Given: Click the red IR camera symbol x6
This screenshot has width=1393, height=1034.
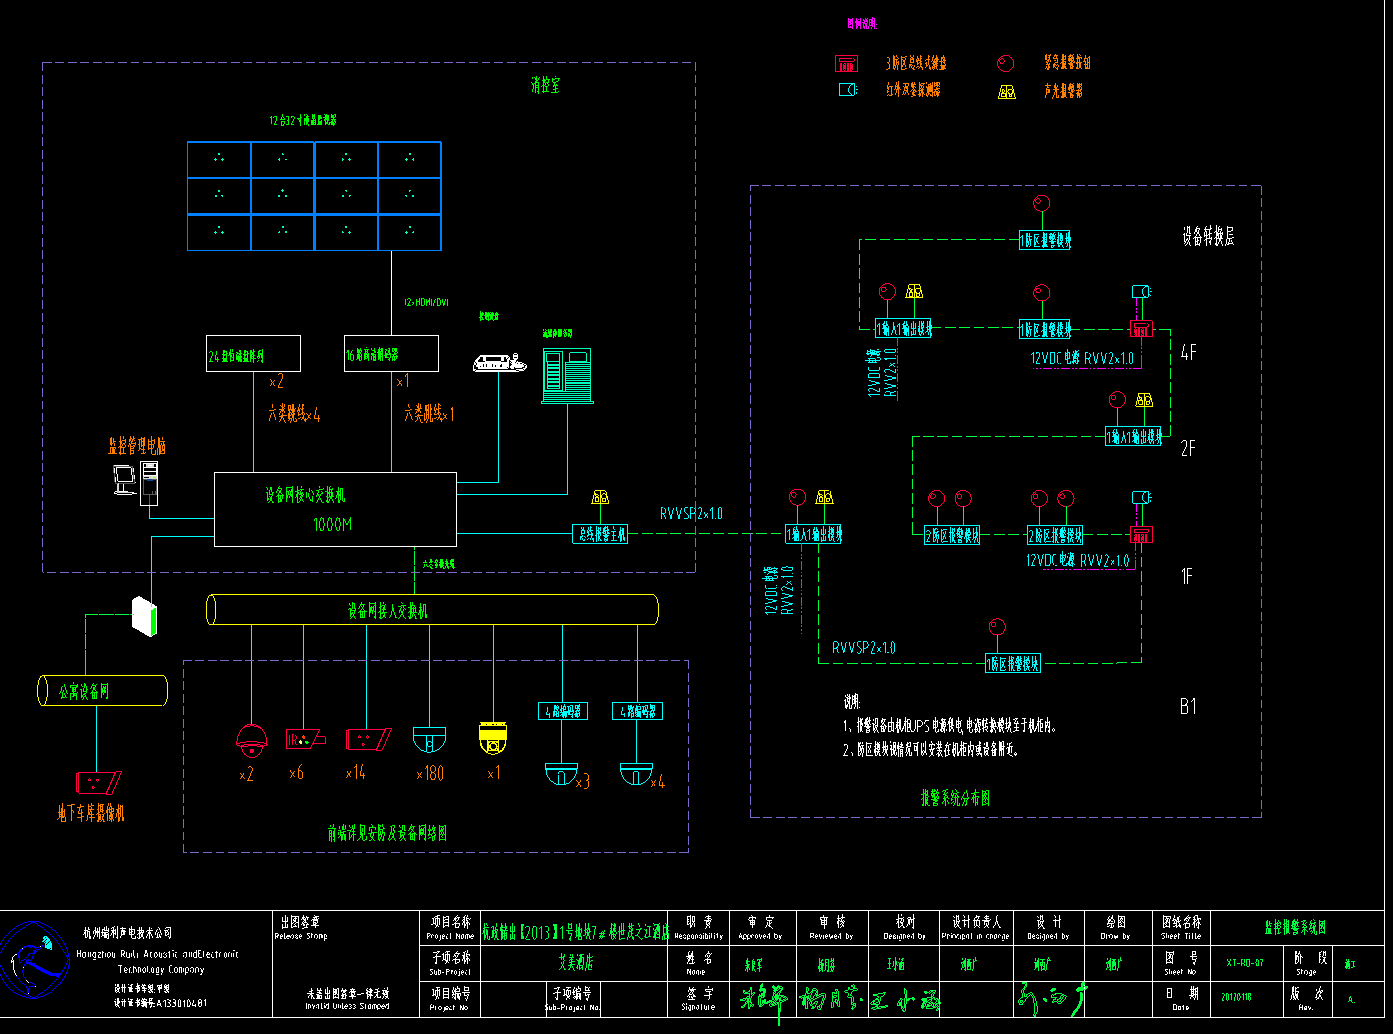Looking at the screenshot, I should tap(304, 739).
